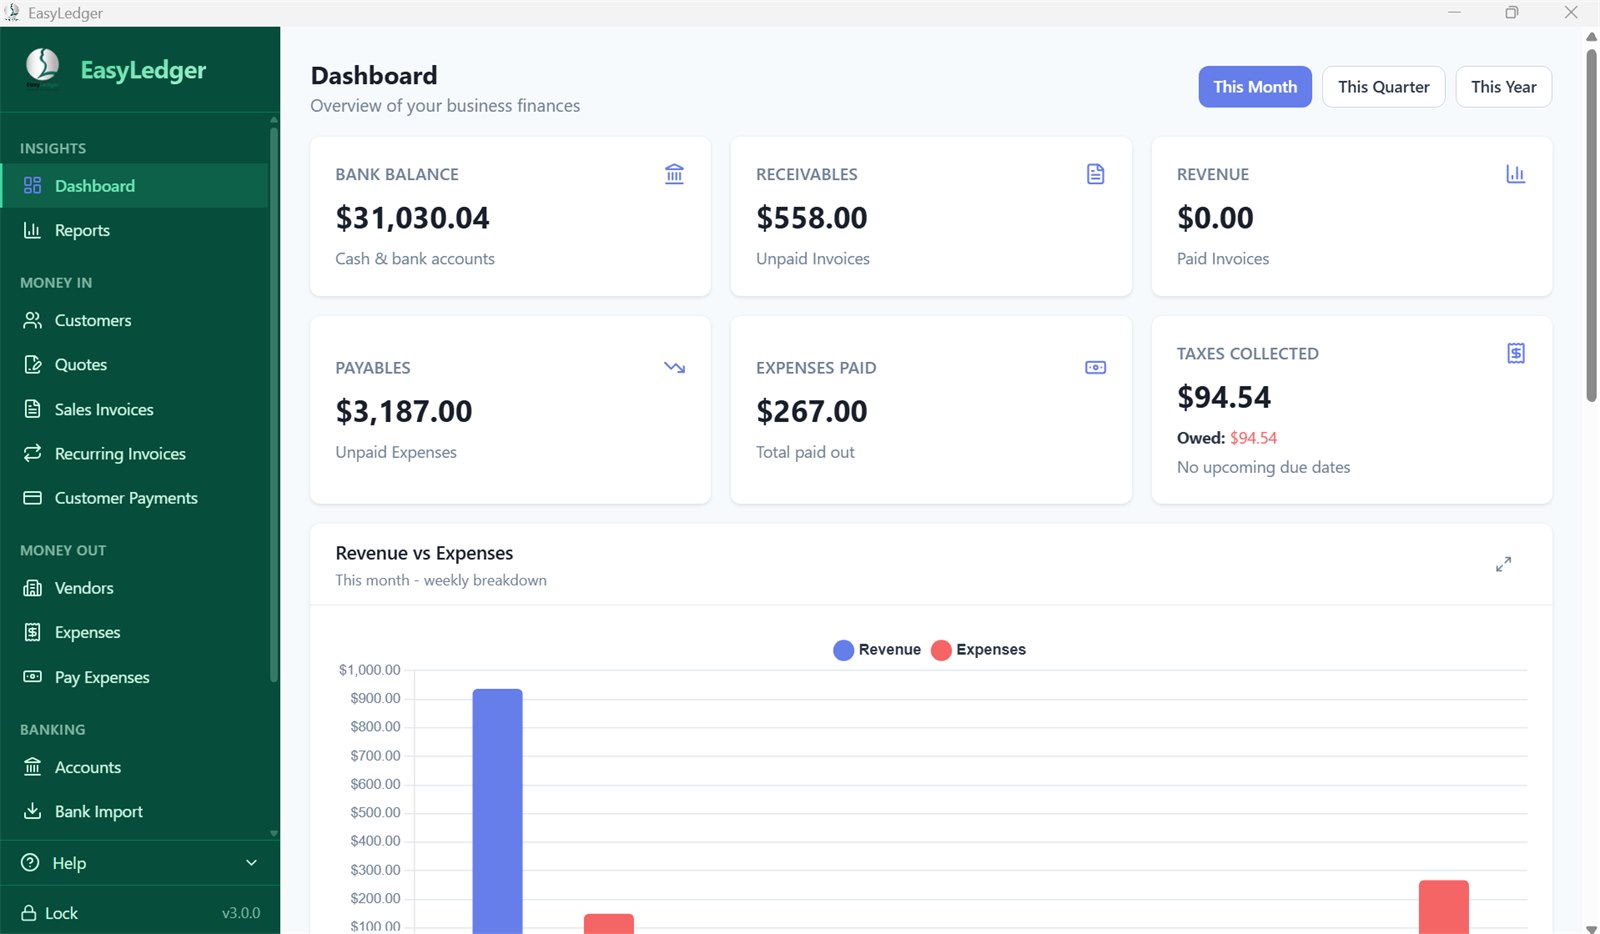Click the 'No upcoming due dates' text
Viewport: 1600px width, 934px height.
click(1264, 467)
